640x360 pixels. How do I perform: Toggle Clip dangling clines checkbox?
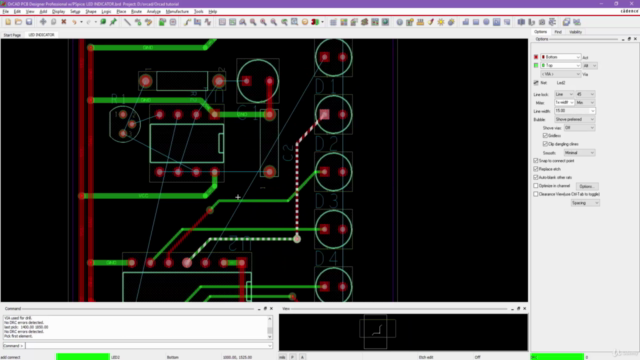click(545, 144)
